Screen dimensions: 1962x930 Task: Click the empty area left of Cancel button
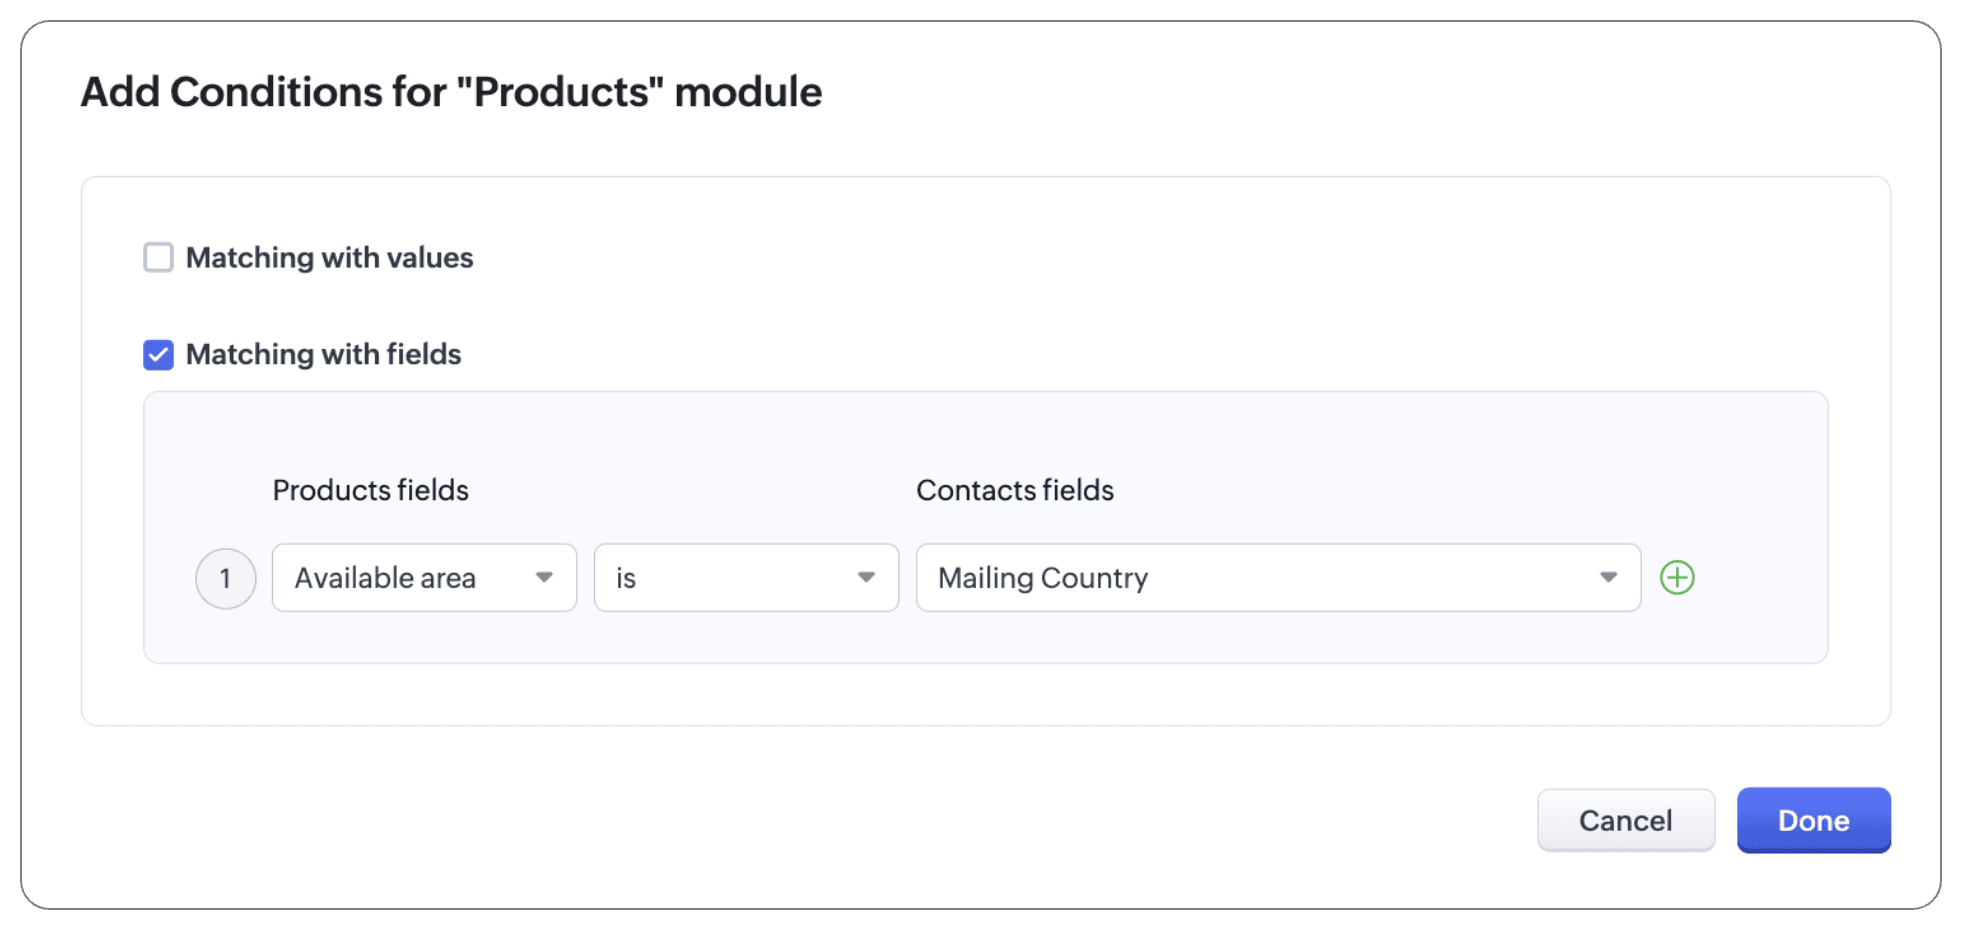1000,820
